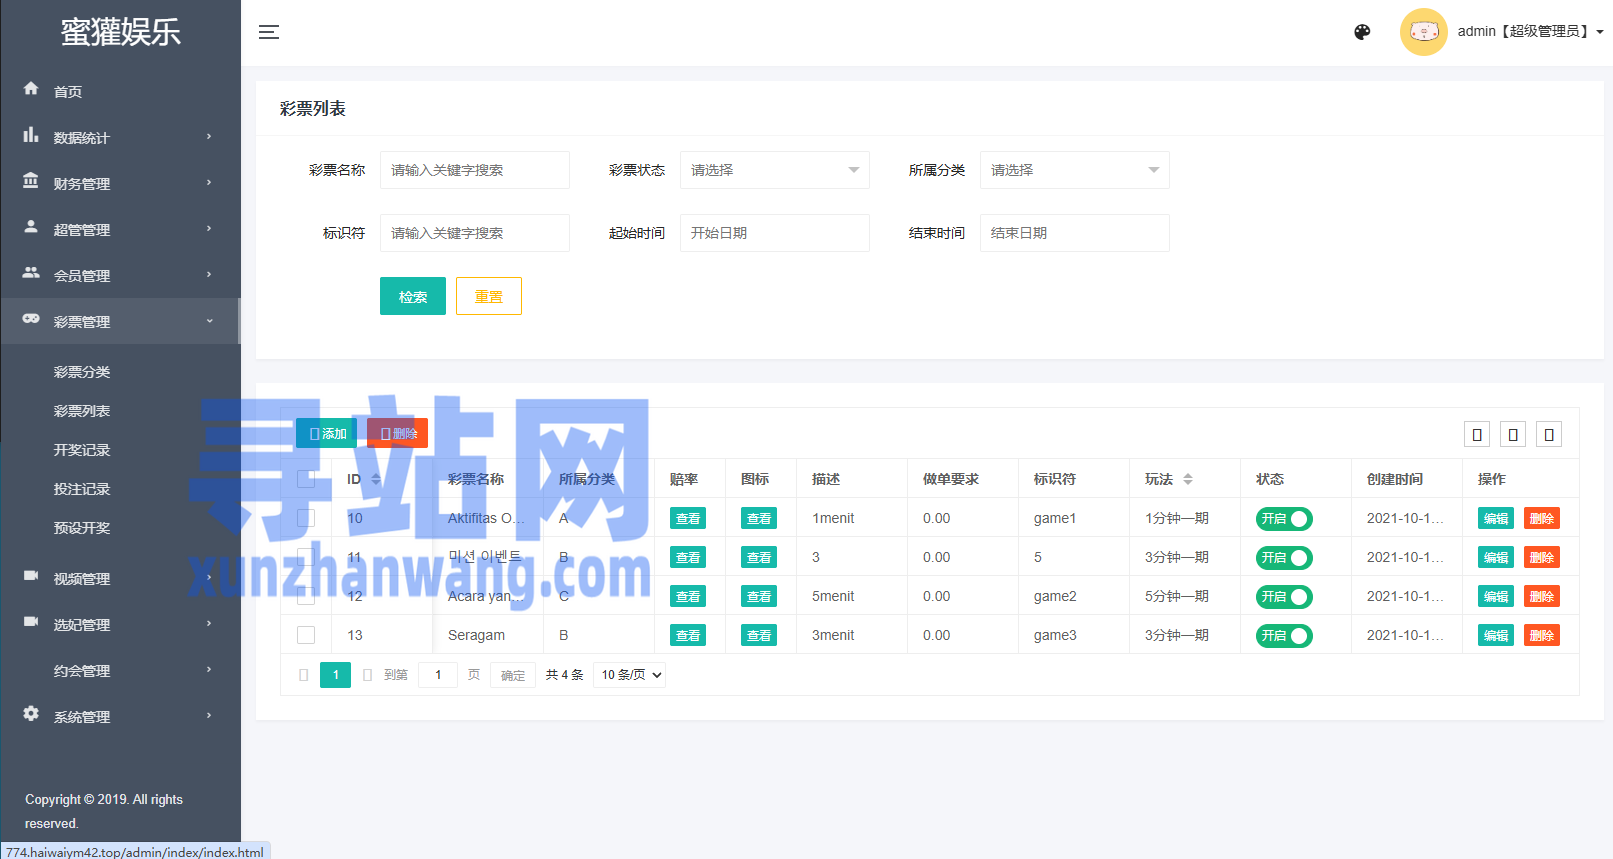Toggle 开启 switch for game3 row

point(1284,636)
